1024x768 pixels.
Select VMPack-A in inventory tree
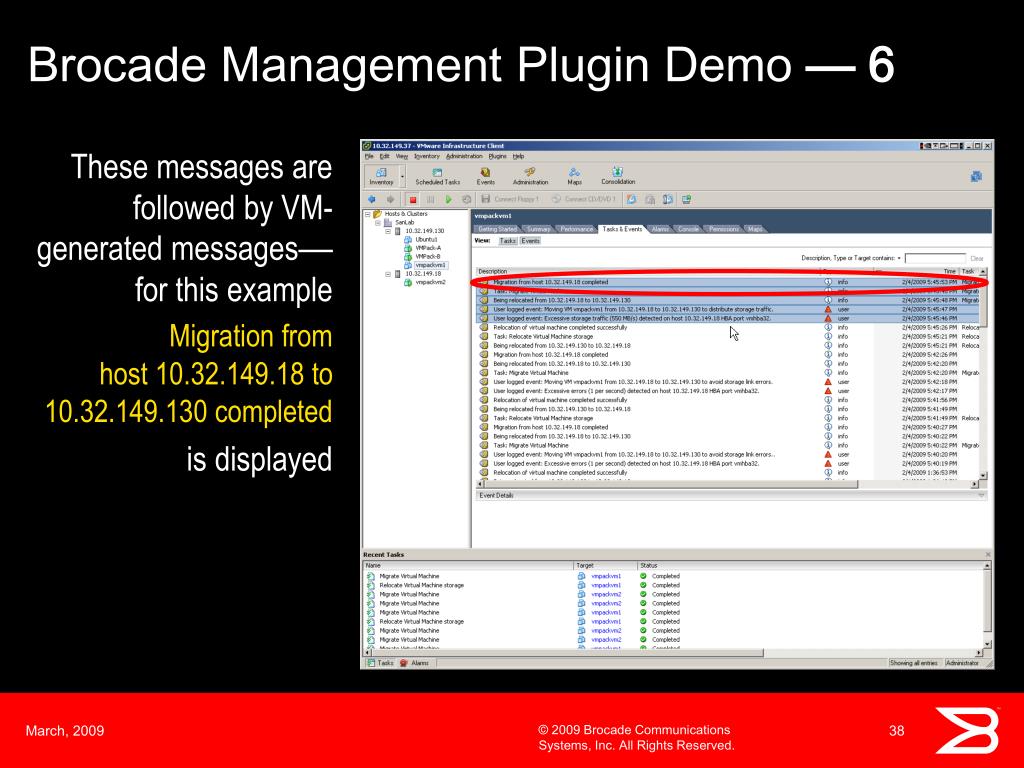click(x=423, y=248)
